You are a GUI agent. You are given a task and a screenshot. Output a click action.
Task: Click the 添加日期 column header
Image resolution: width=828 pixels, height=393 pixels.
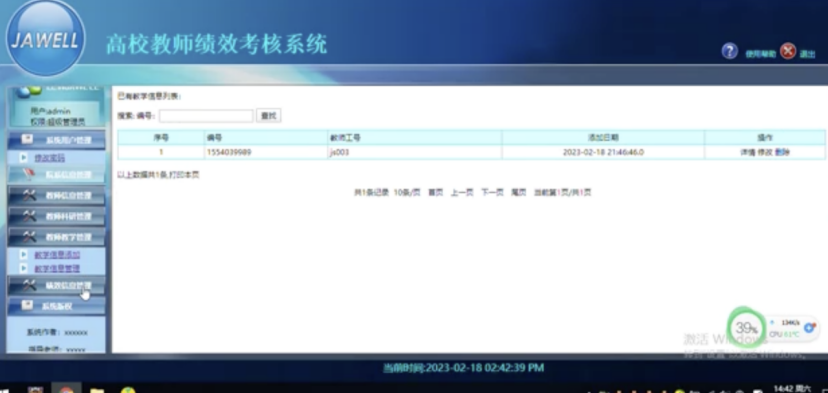[603, 137]
